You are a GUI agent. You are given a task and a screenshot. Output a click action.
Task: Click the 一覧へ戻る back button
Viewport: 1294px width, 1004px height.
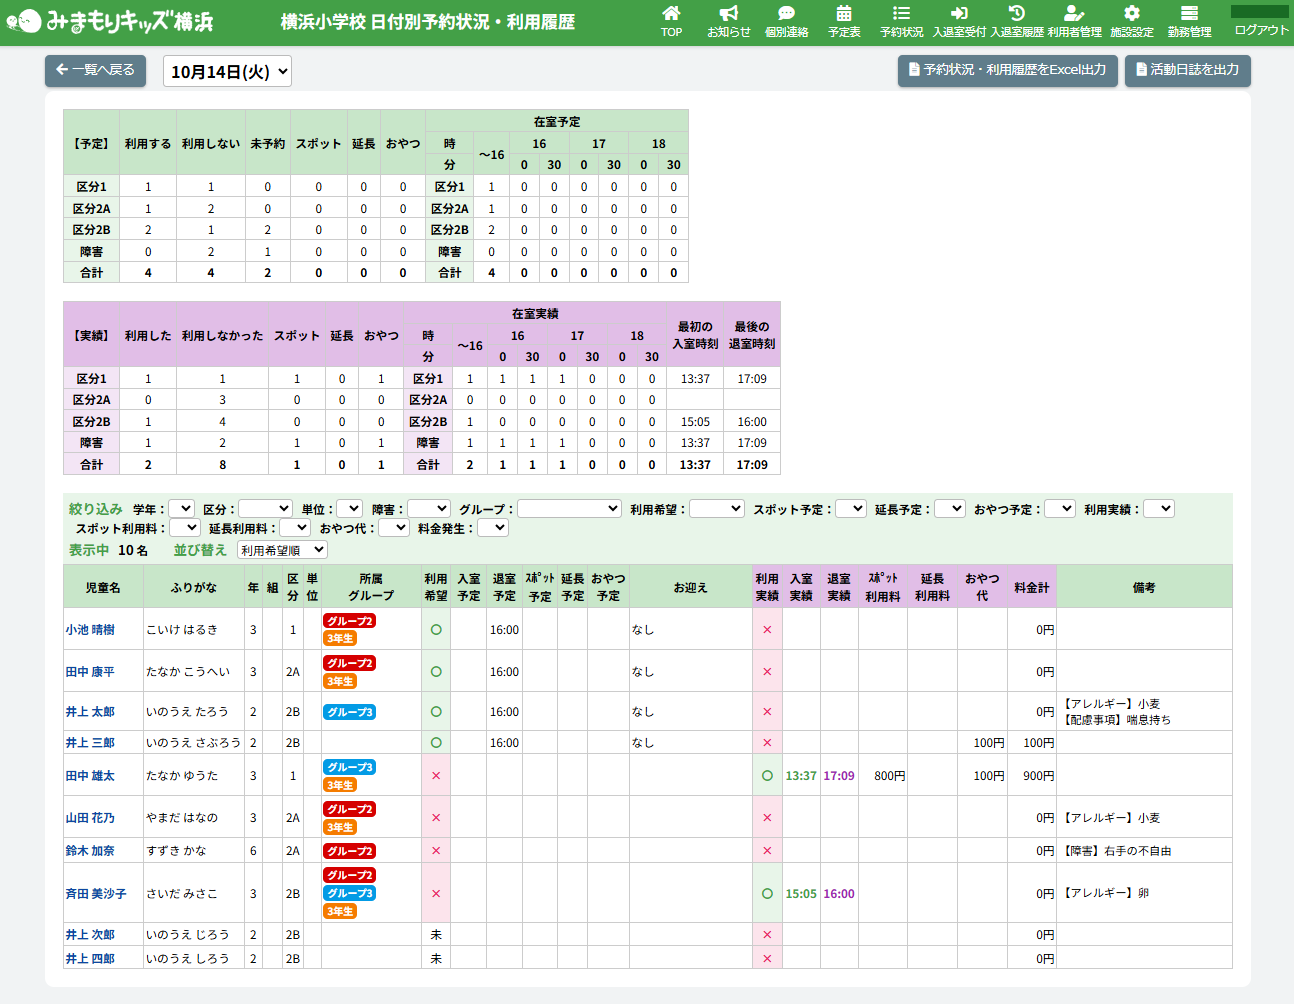(x=95, y=70)
